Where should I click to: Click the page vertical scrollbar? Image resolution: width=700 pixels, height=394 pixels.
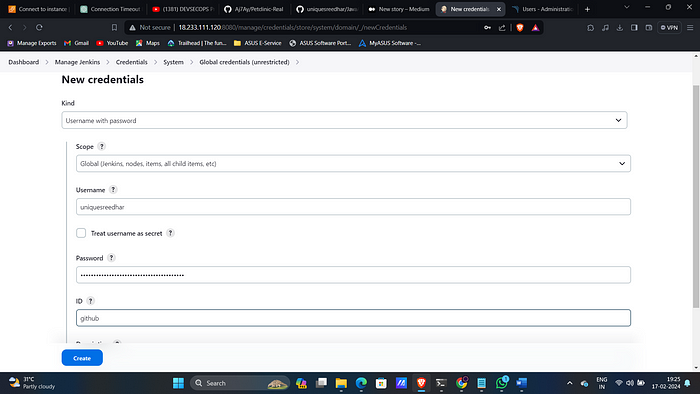pyautogui.click(x=696, y=196)
